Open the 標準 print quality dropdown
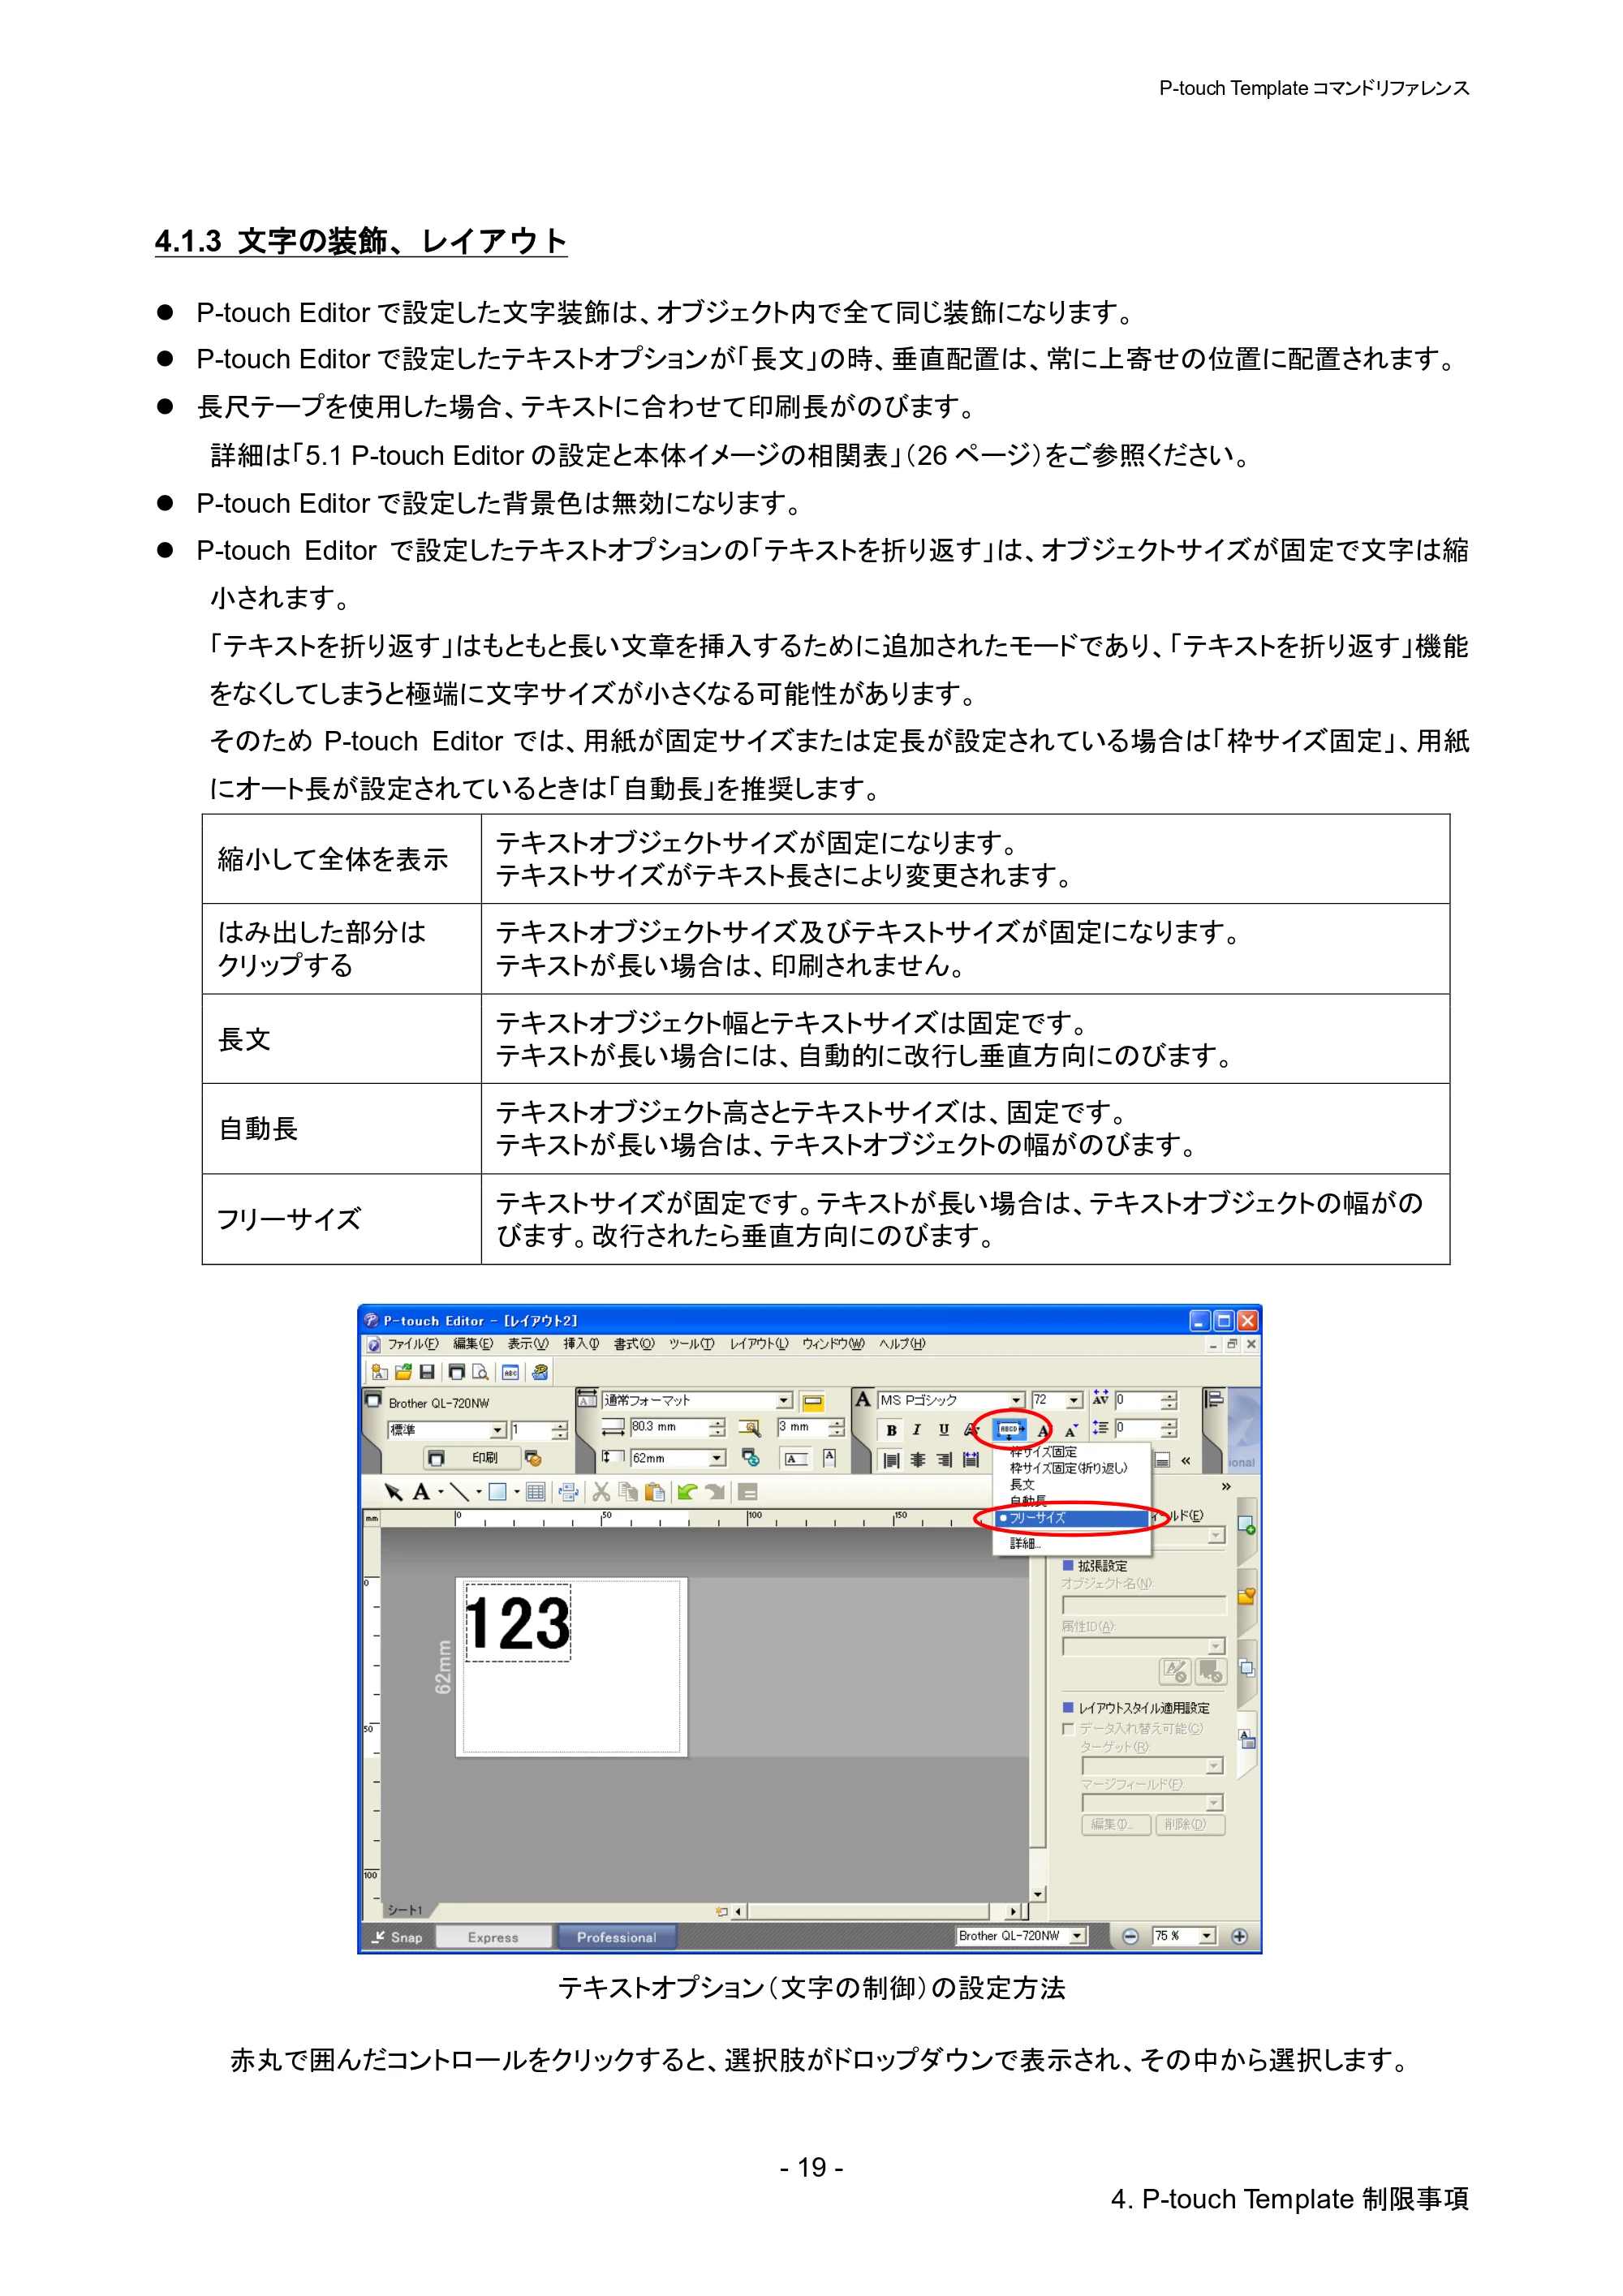 coord(498,1430)
